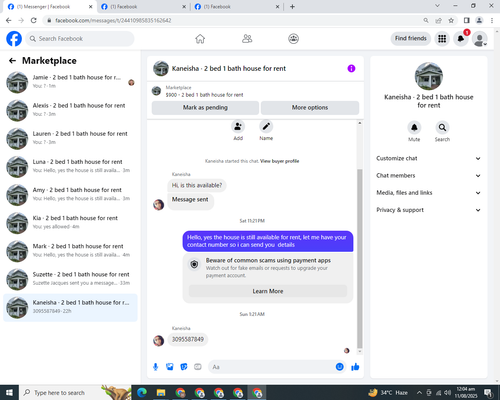Open the Marketplace listing $900 row
Viewport: 500px width, 400px height.
click(255, 91)
